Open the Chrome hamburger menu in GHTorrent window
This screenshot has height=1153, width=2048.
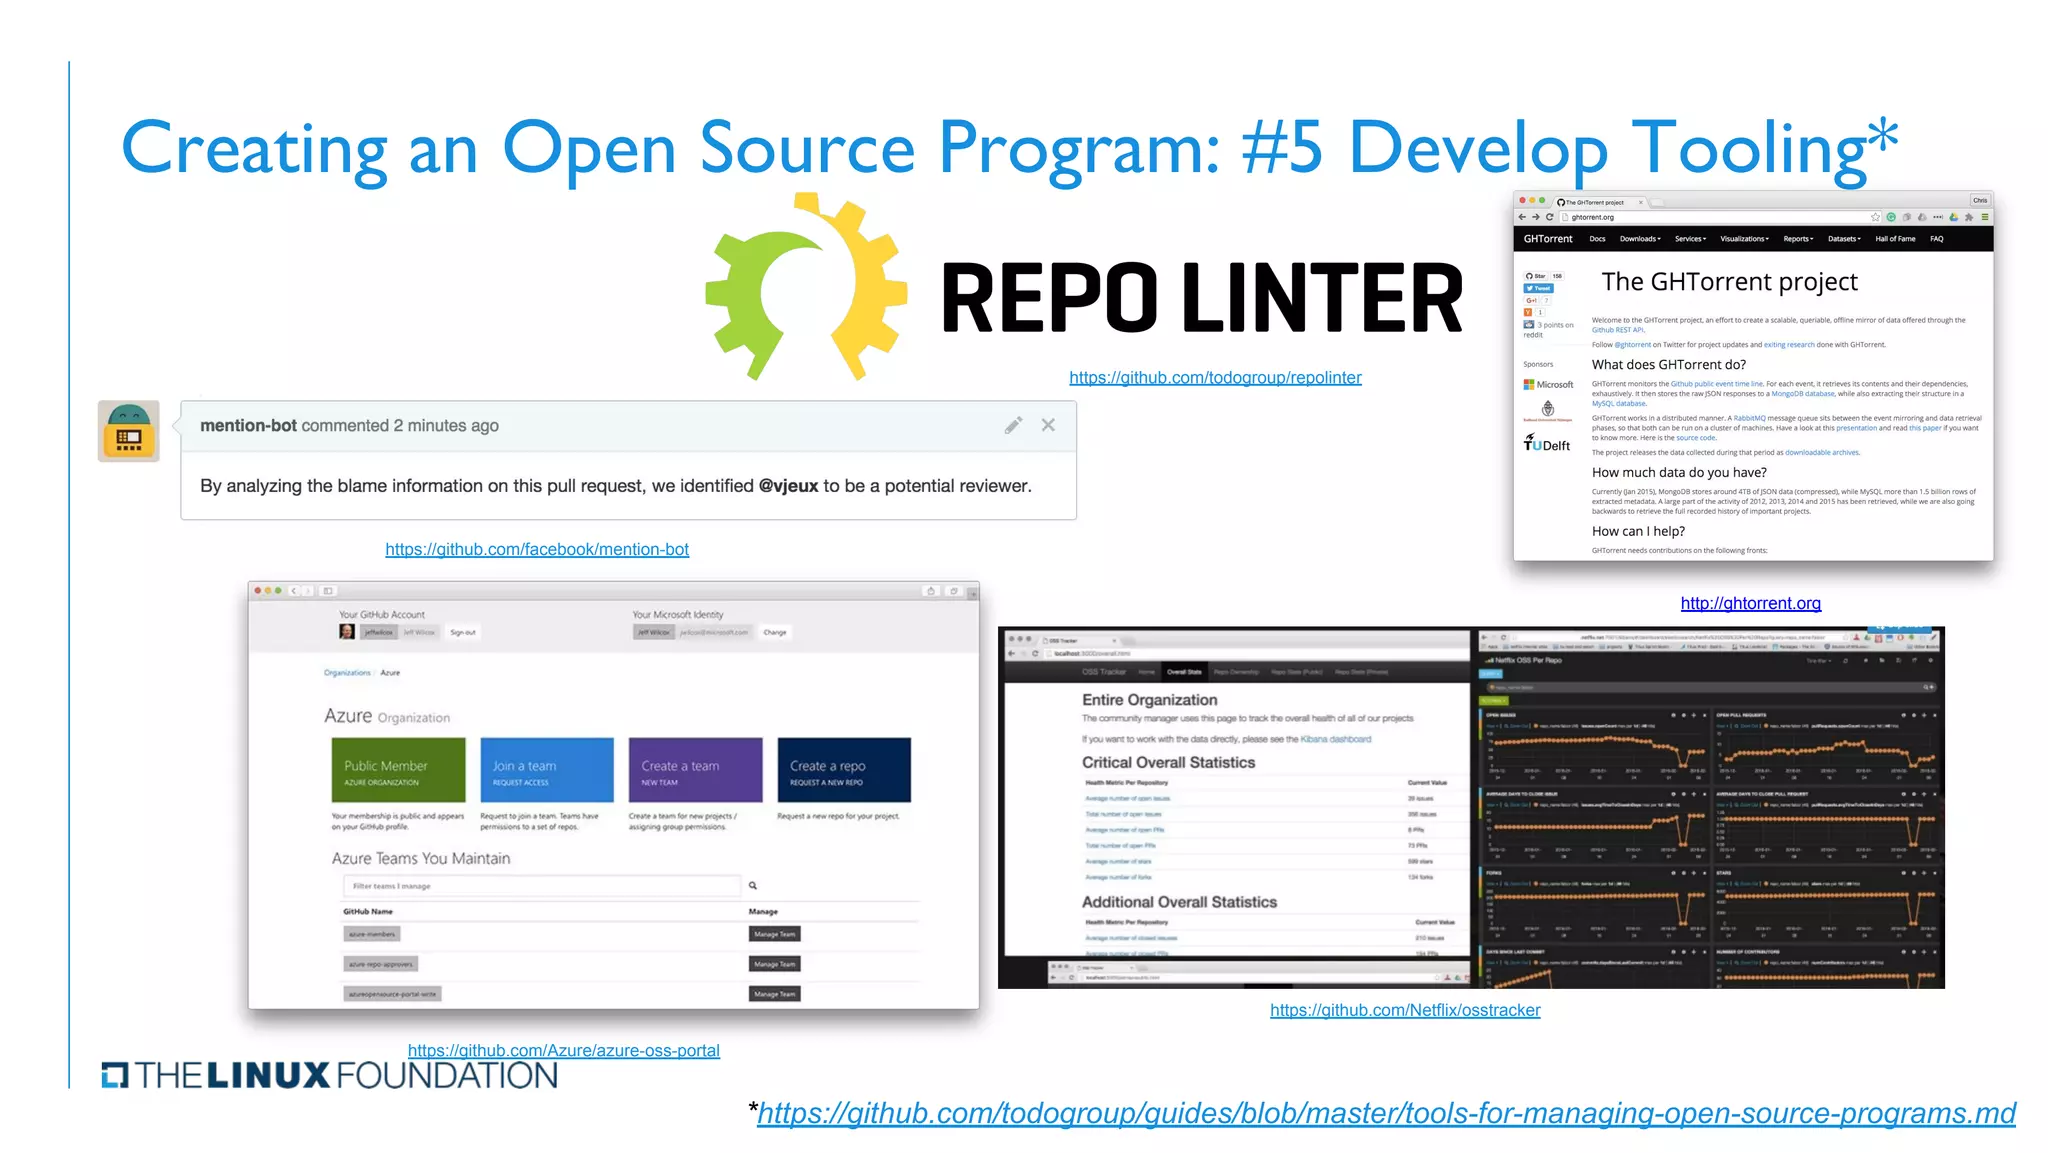coord(1985,217)
